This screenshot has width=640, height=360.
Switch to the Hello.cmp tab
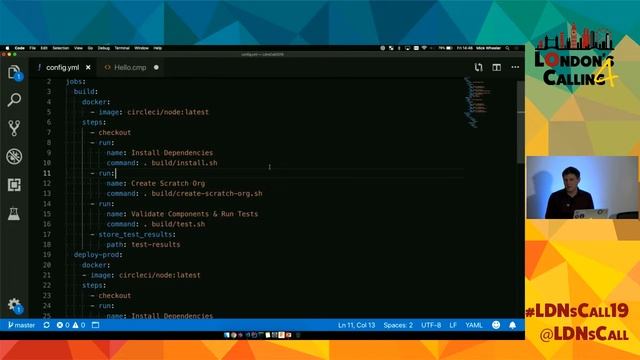(130, 67)
